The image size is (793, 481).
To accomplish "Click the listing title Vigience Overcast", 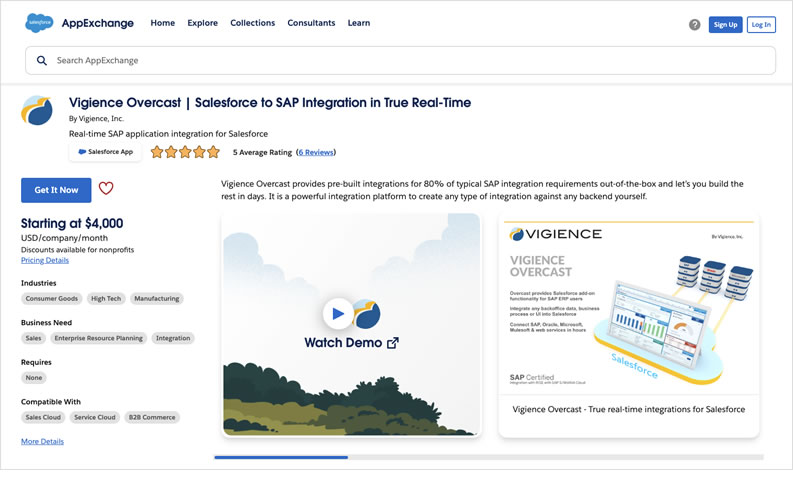I will click(x=270, y=103).
